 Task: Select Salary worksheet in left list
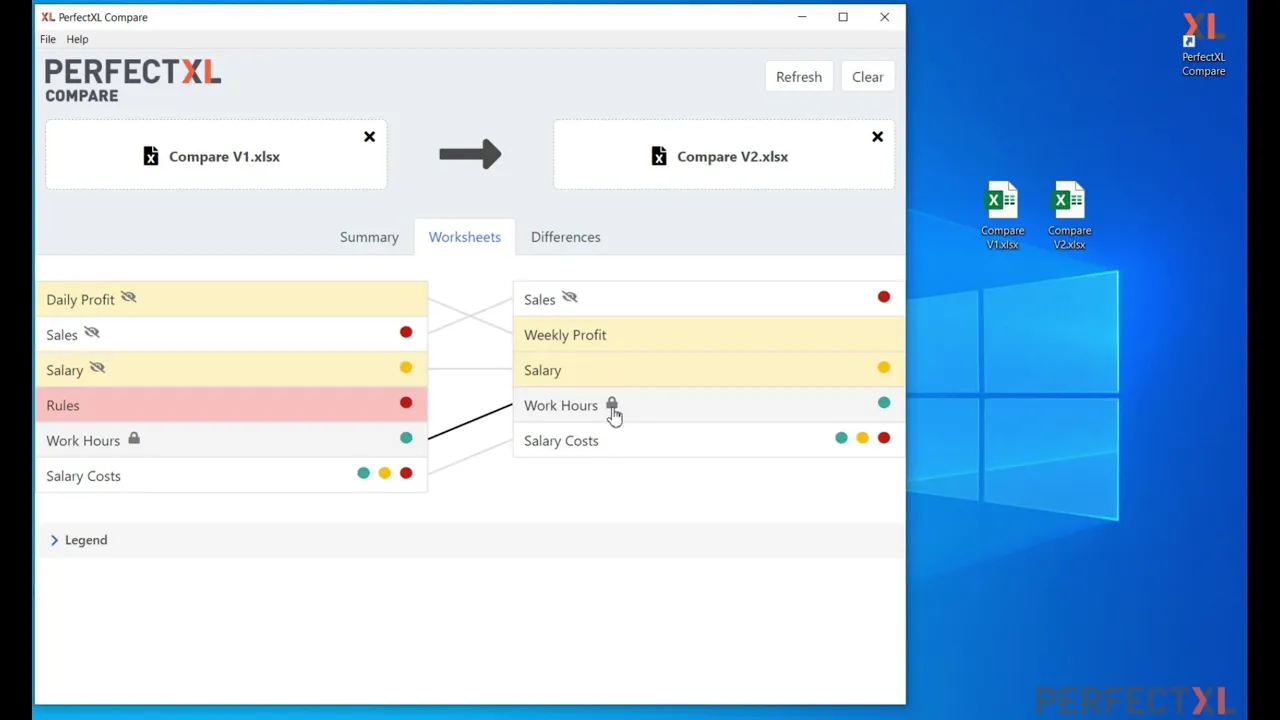click(231, 369)
